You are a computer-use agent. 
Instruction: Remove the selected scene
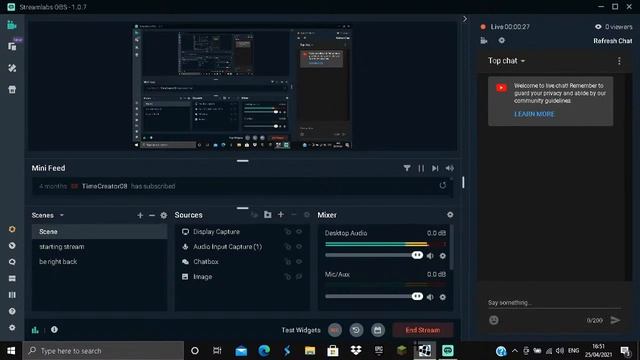click(152, 215)
